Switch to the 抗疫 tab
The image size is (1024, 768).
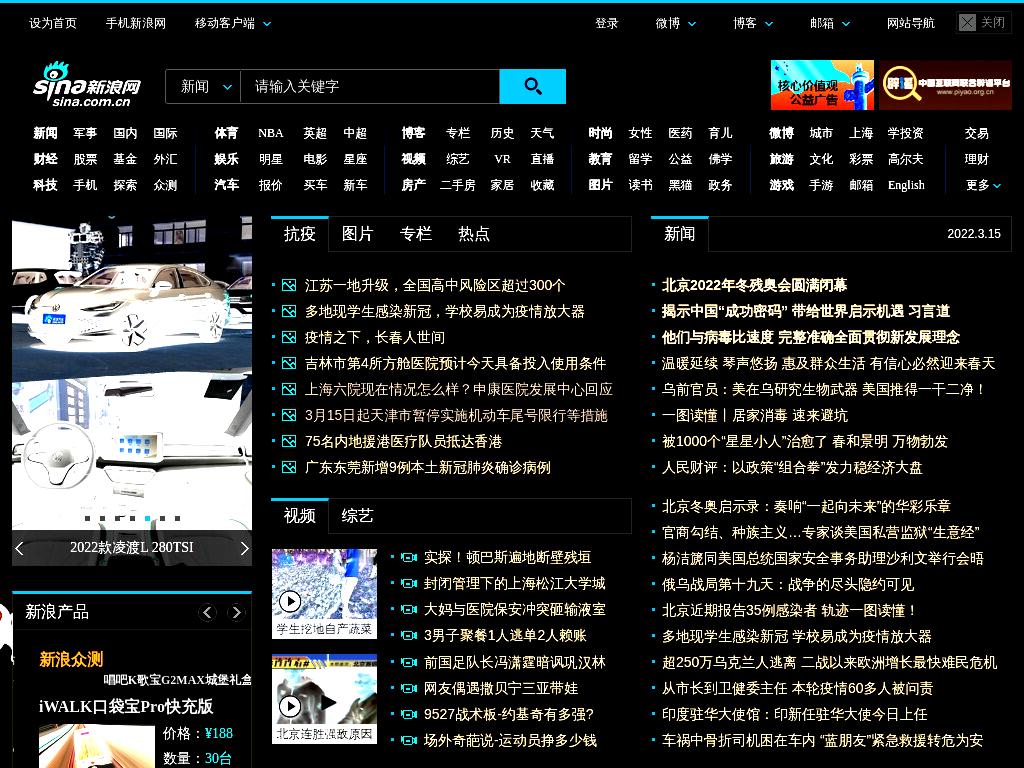click(300, 234)
